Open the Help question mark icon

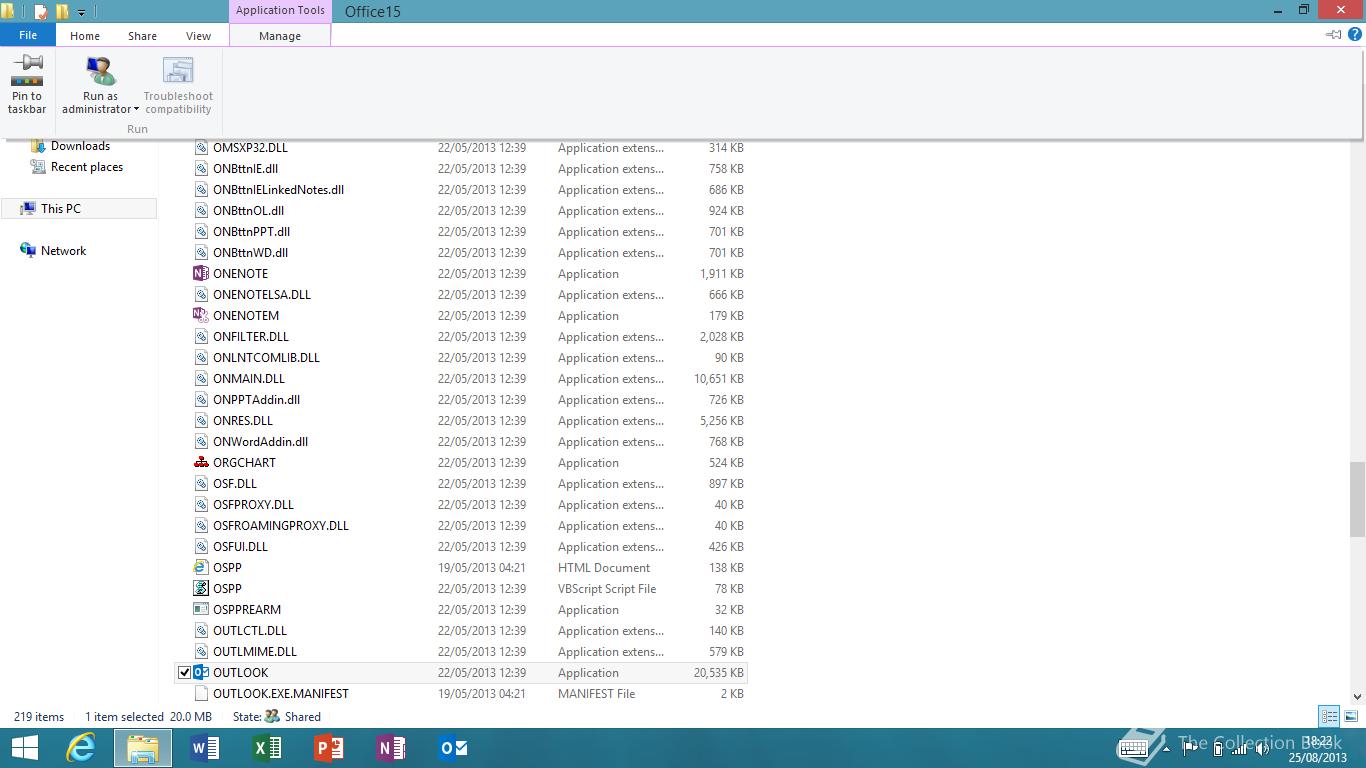1355,34
